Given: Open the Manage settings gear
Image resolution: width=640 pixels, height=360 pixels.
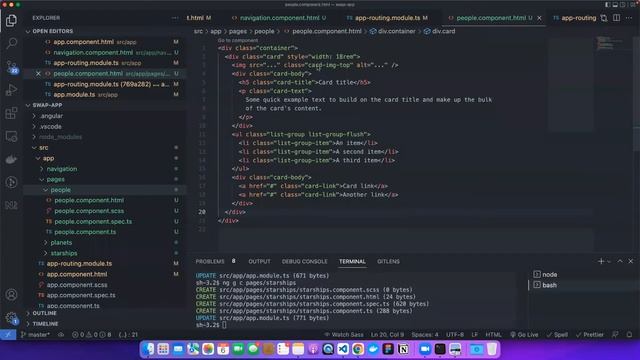Looking at the screenshot, I should pyautogui.click(x=11, y=318).
